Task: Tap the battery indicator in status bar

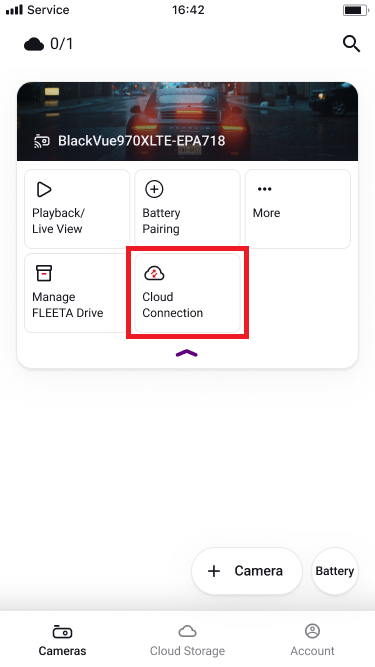Action: pos(355,10)
